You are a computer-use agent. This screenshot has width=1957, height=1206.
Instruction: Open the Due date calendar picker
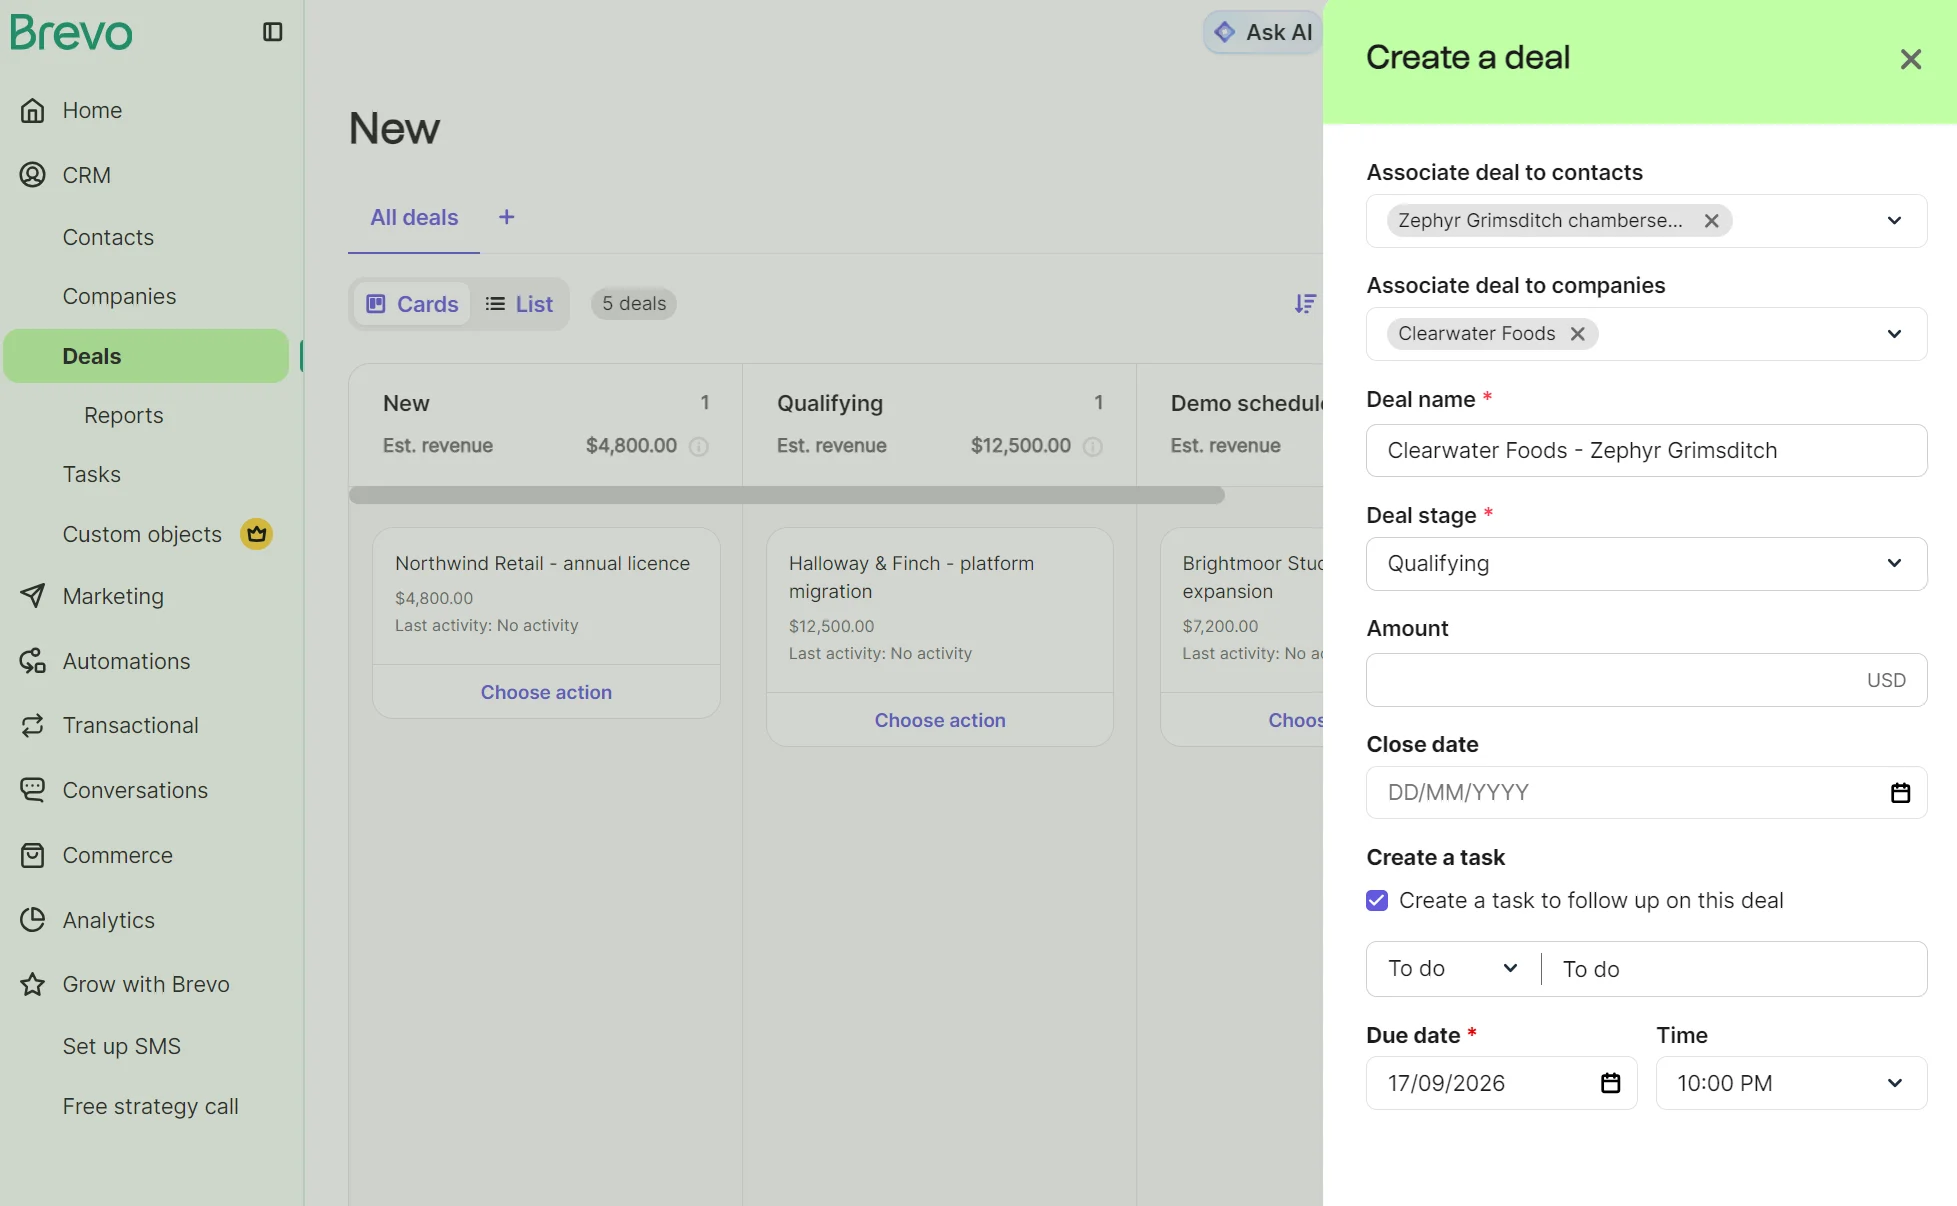pyautogui.click(x=1611, y=1083)
